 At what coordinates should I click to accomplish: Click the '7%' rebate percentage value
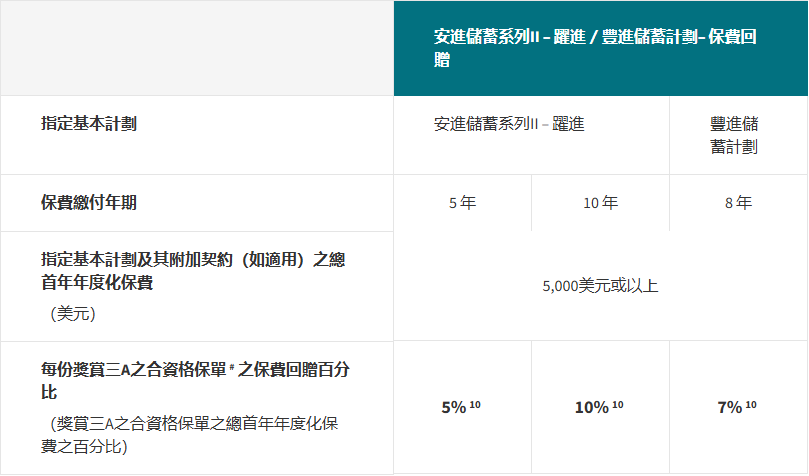pyautogui.click(x=730, y=407)
